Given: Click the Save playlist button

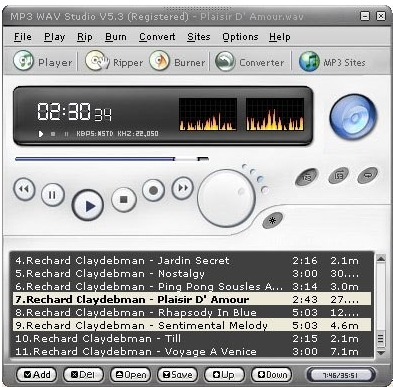Looking at the screenshot, I should [x=177, y=375].
